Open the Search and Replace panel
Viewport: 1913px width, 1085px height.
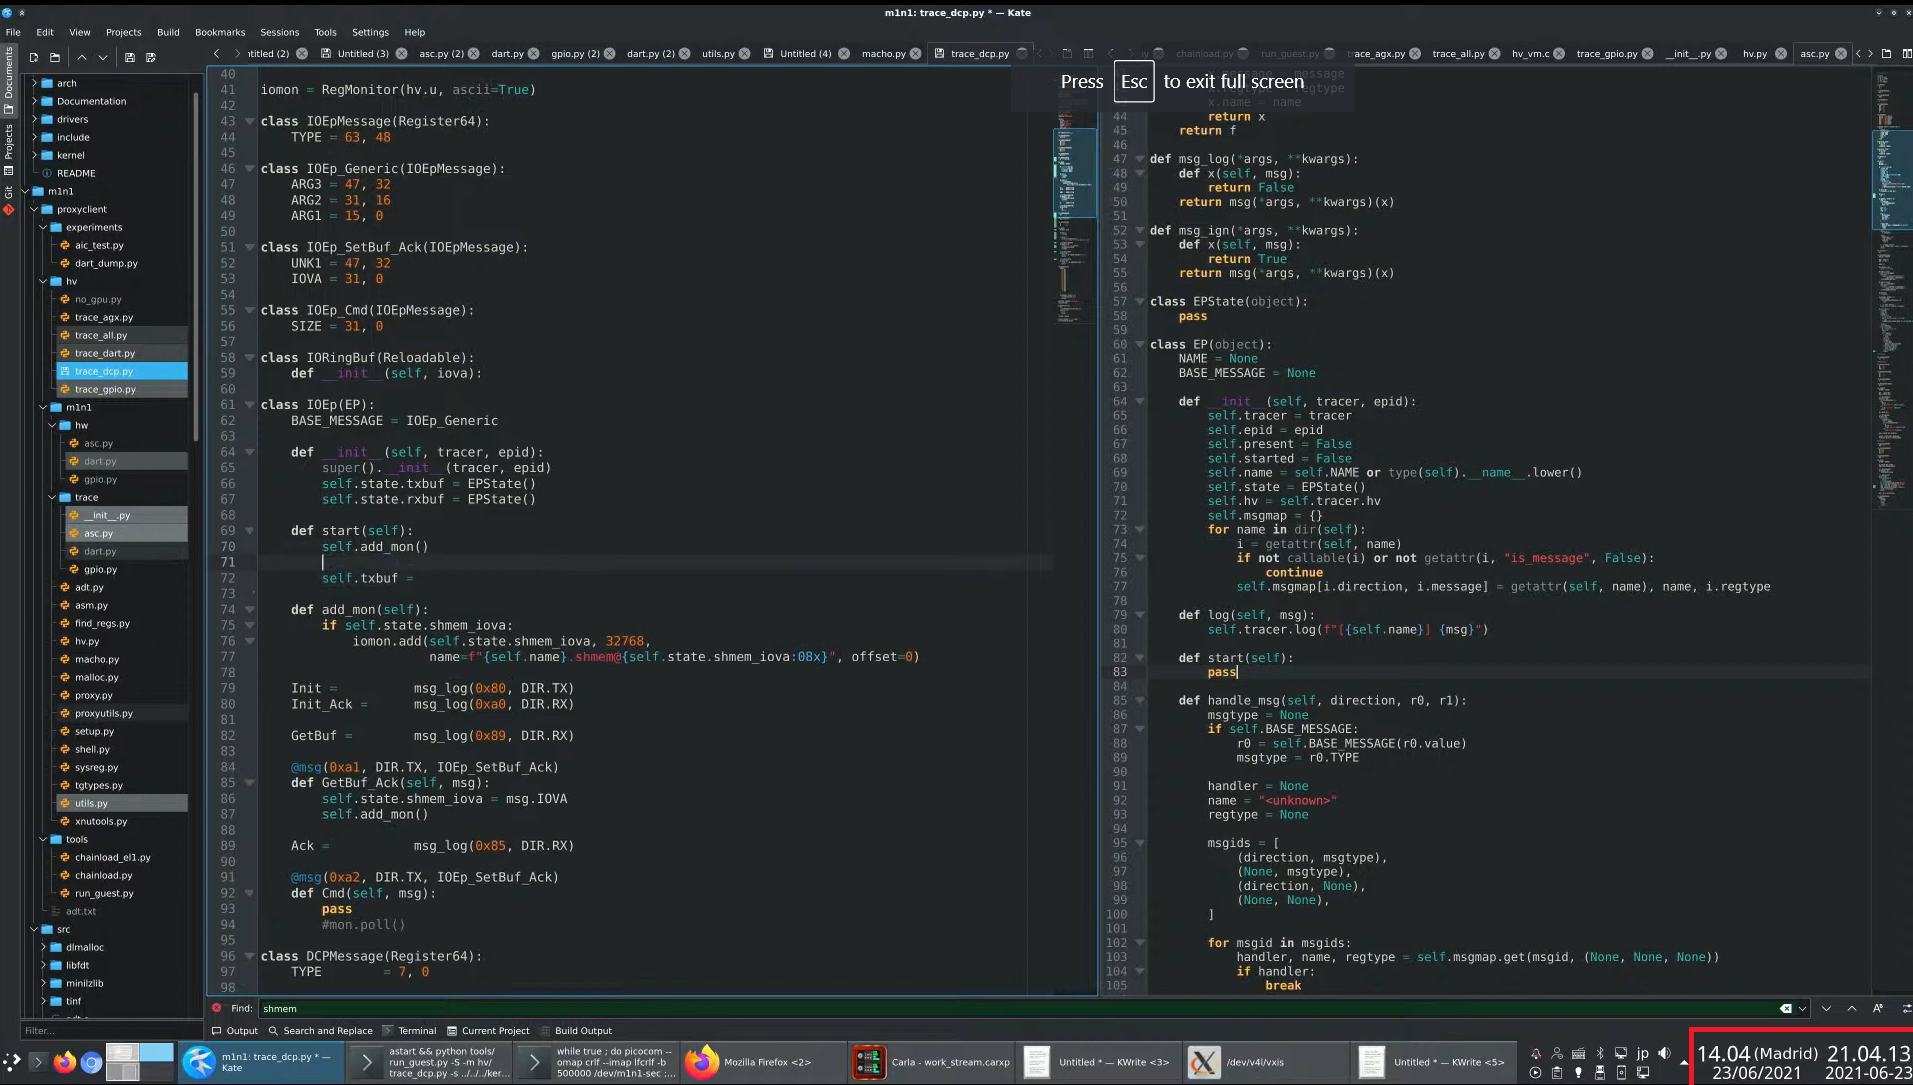pyautogui.click(x=320, y=1031)
